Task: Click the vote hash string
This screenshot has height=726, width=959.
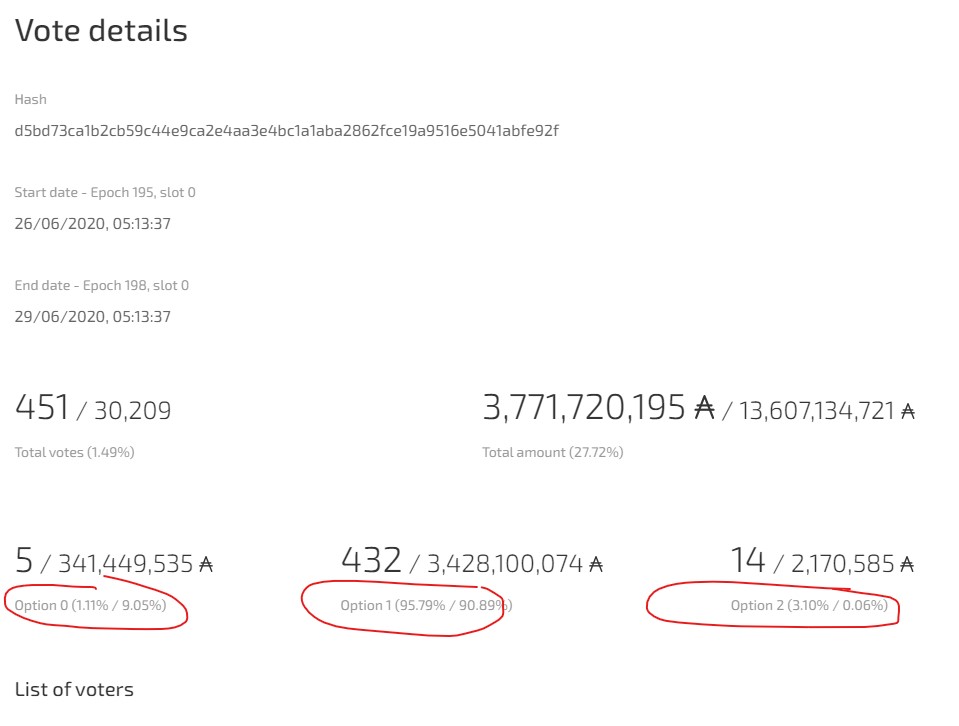Action: point(286,131)
